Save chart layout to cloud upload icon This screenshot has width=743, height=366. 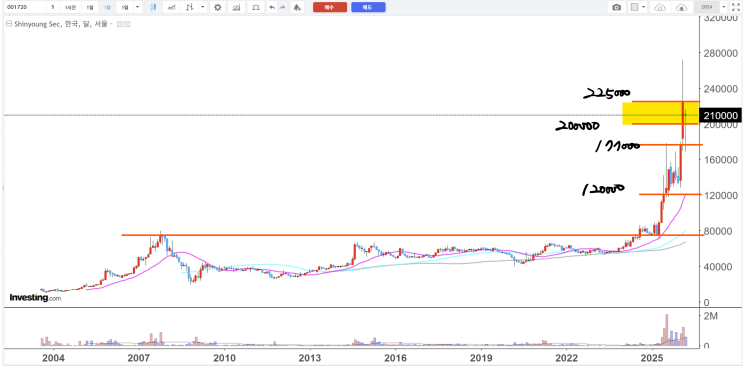pyautogui.click(x=681, y=7)
